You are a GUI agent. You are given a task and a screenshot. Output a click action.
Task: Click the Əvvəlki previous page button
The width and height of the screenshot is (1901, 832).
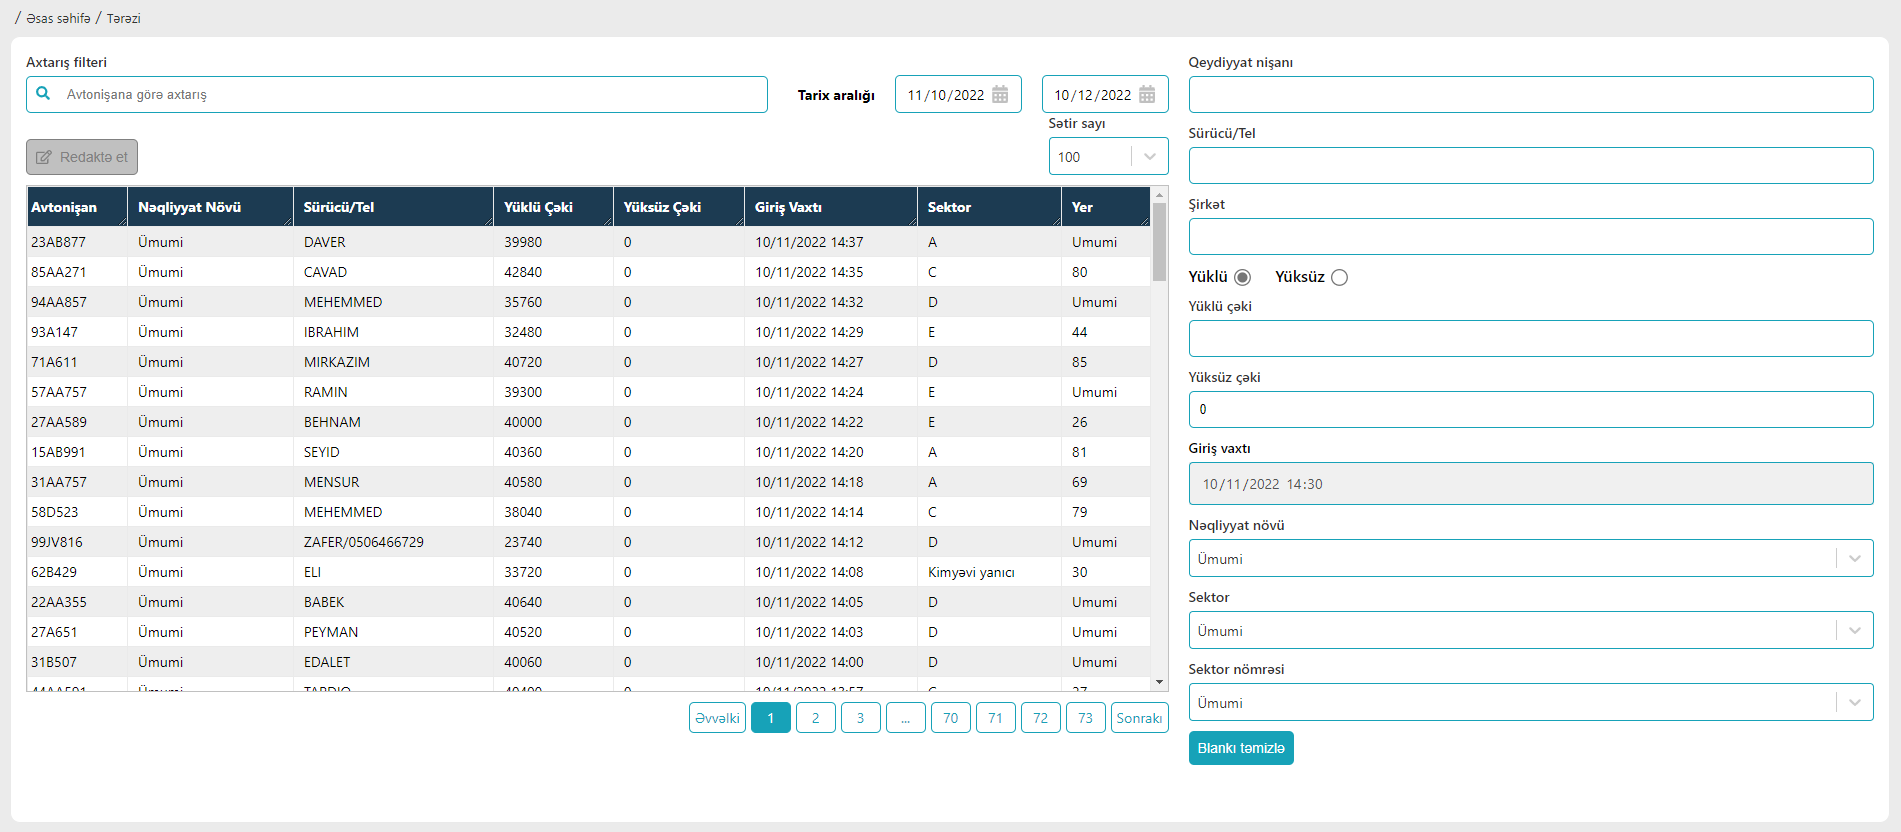coord(717,718)
